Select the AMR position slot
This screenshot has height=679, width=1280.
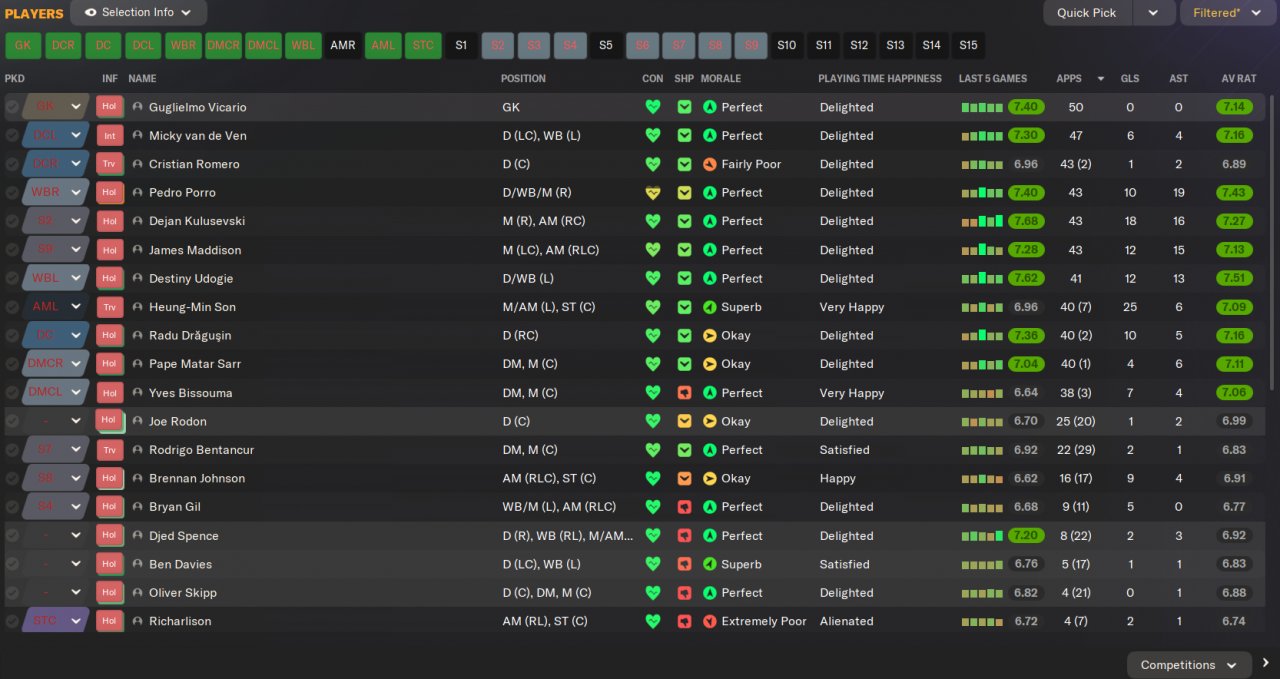click(x=342, y=46)
